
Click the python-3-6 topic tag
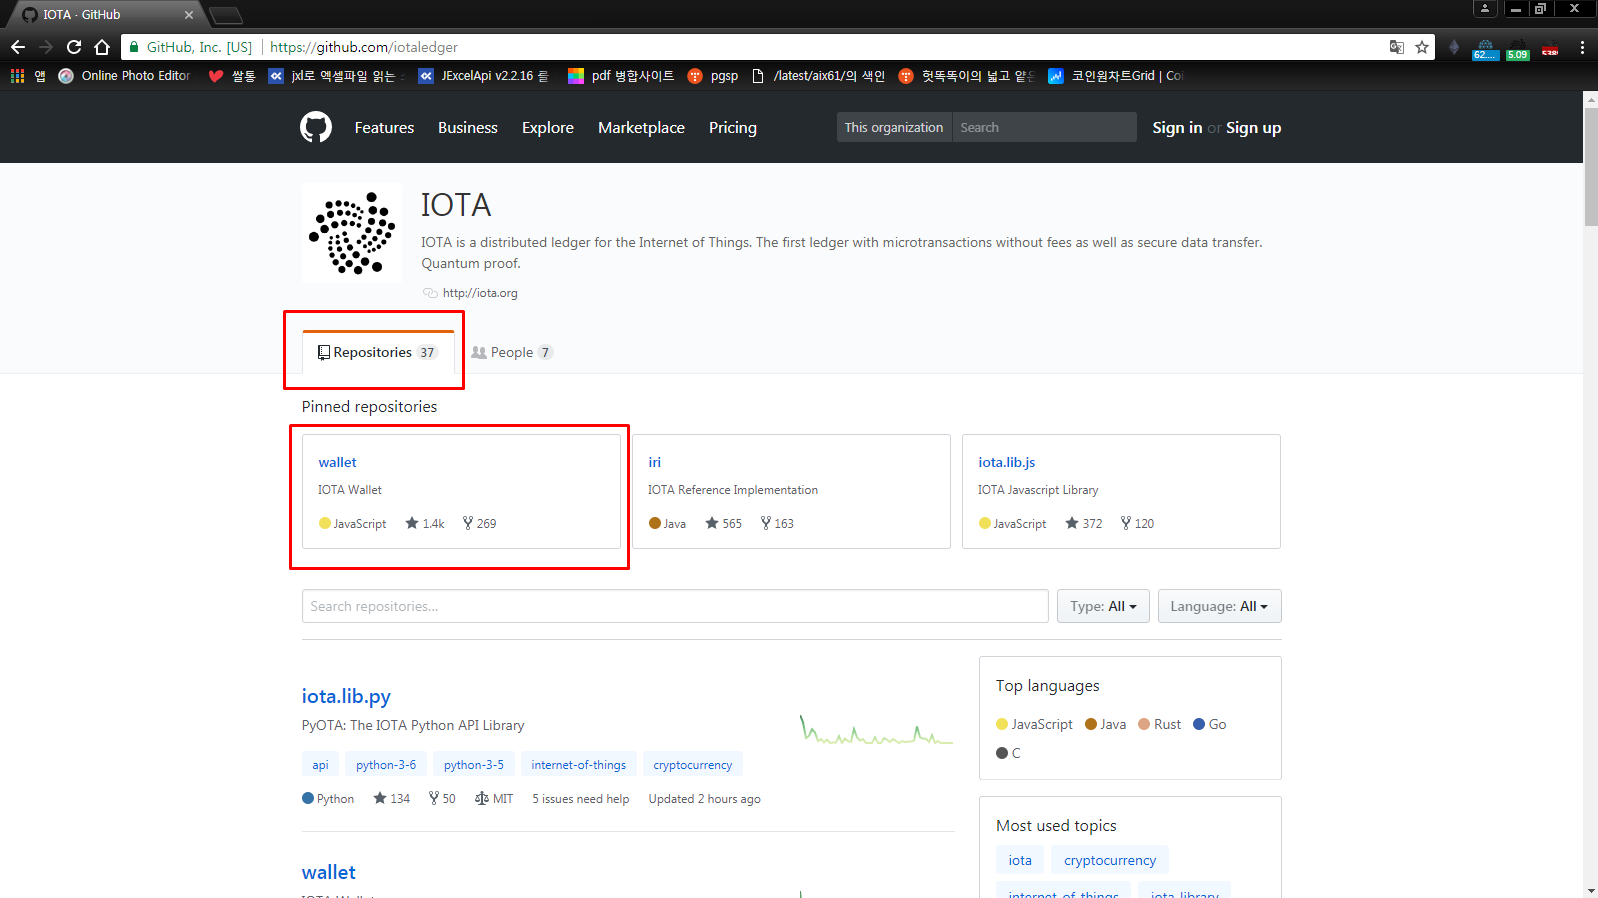pyautogui.click(x=386, y=765)
